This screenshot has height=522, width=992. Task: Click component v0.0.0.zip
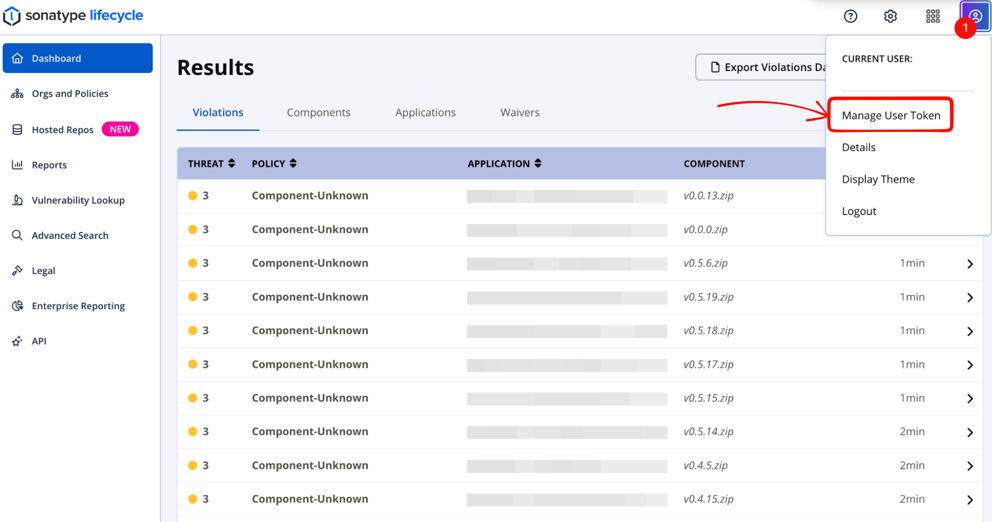pos(705,229)
